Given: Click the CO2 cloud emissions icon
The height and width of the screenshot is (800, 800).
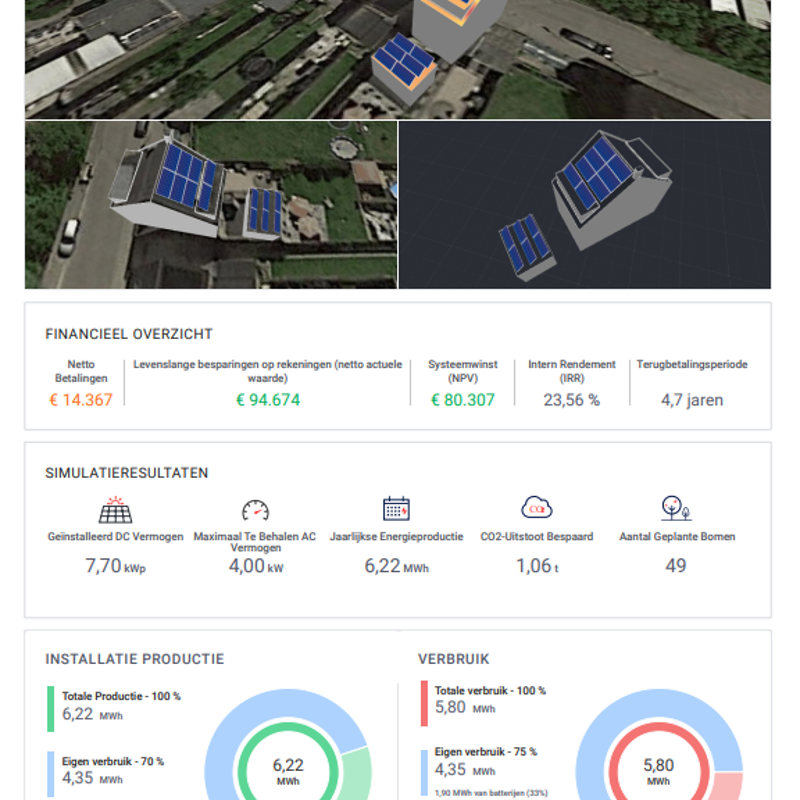Looking at the screenshot, I should (537, 508).
